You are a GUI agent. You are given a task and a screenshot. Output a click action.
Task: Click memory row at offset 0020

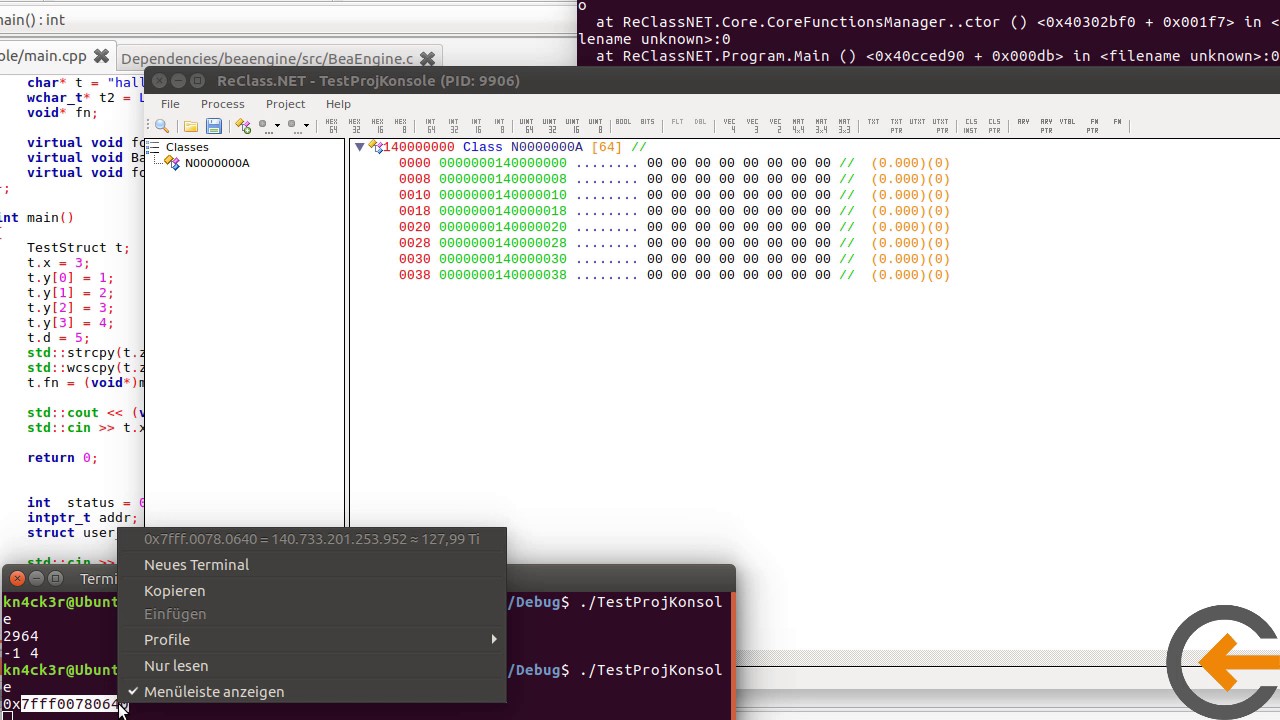(674, 227)
